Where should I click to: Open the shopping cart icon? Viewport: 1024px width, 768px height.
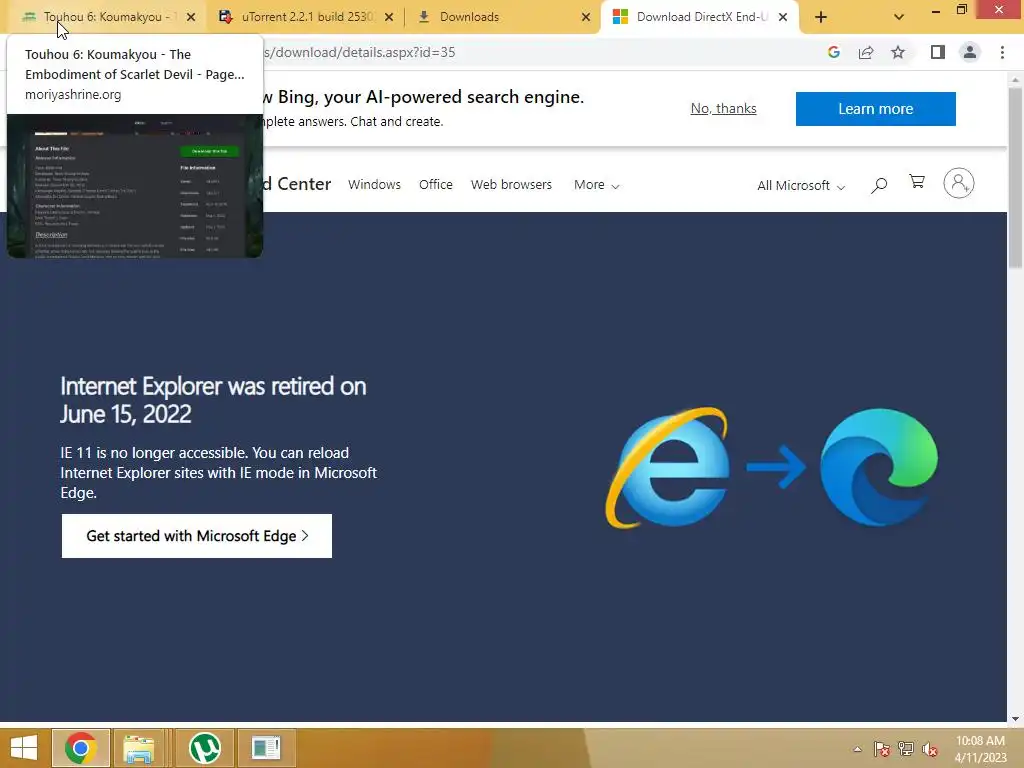[x=917, y=182]
